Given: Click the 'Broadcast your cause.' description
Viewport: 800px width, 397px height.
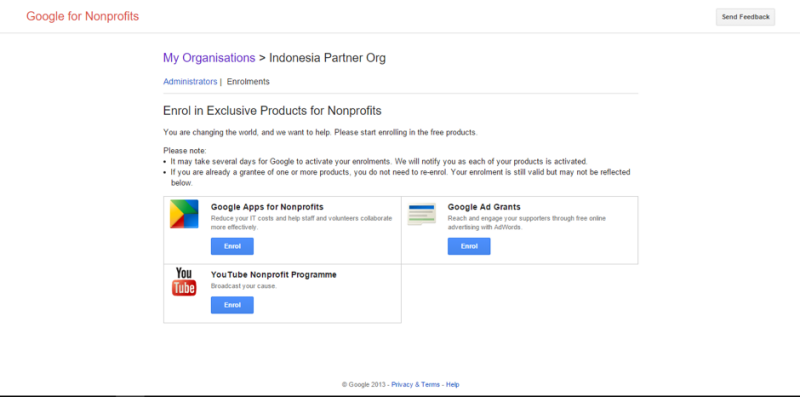Looking at the screenshot, I should 244,286.
